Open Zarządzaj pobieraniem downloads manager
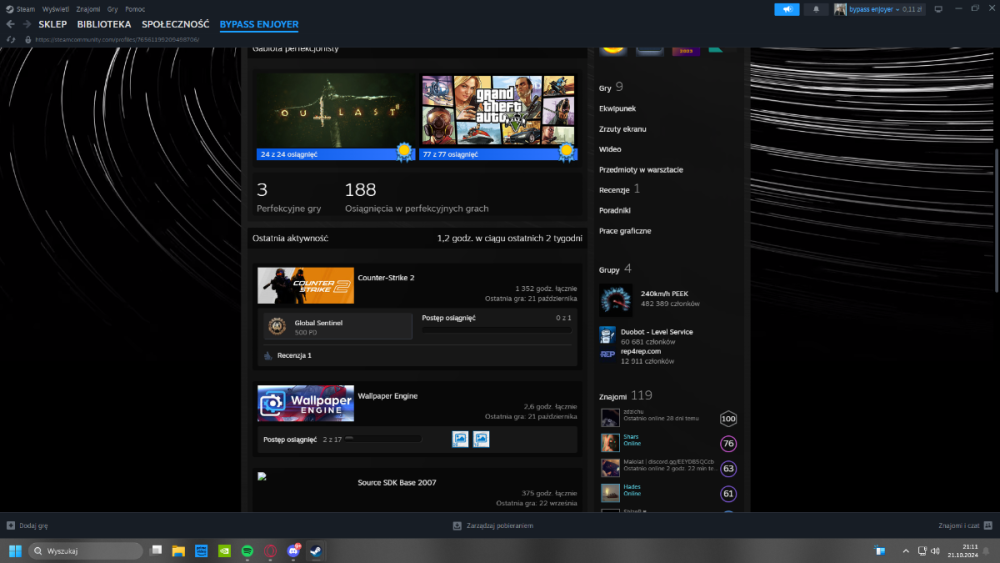Image resolution: width=1000 pixels, height=563 pixels. coord(493,526)
